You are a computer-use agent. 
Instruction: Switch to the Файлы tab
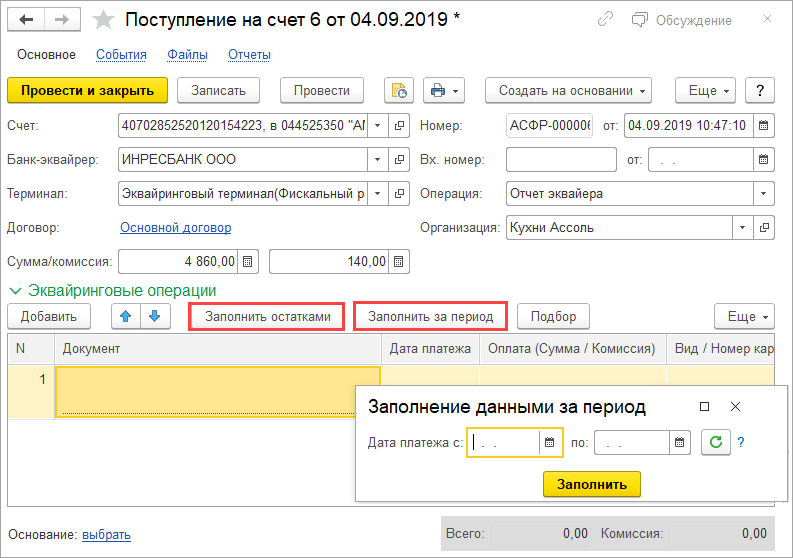pyautogui.click(x=187, y=55)
